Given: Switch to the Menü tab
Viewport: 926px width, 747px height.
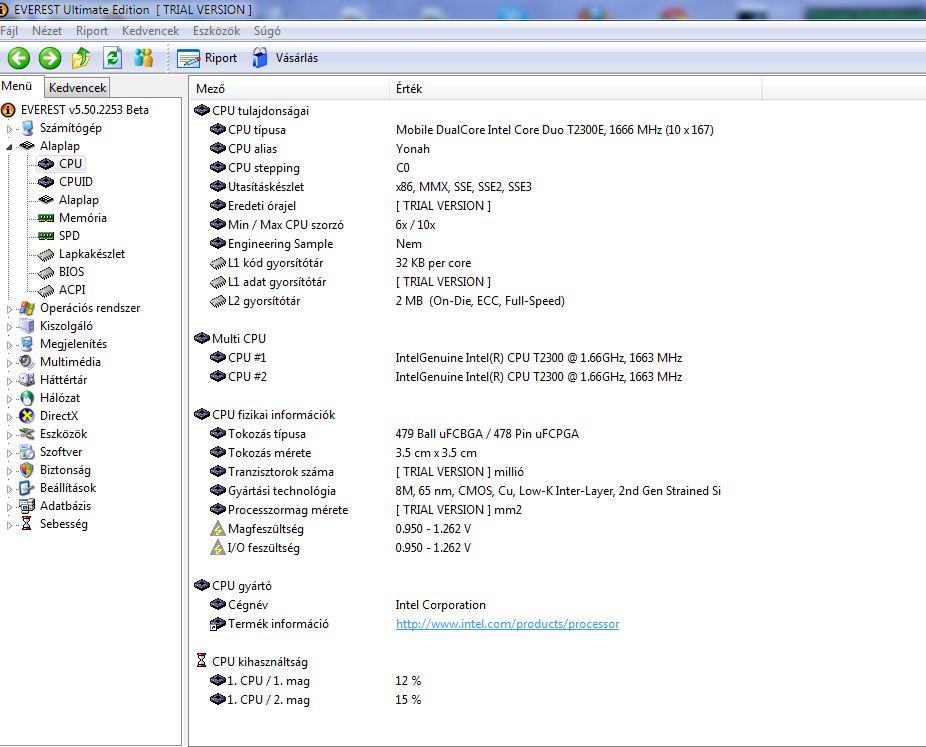Looking at the screenshot, I should click(x=17, y=86).
